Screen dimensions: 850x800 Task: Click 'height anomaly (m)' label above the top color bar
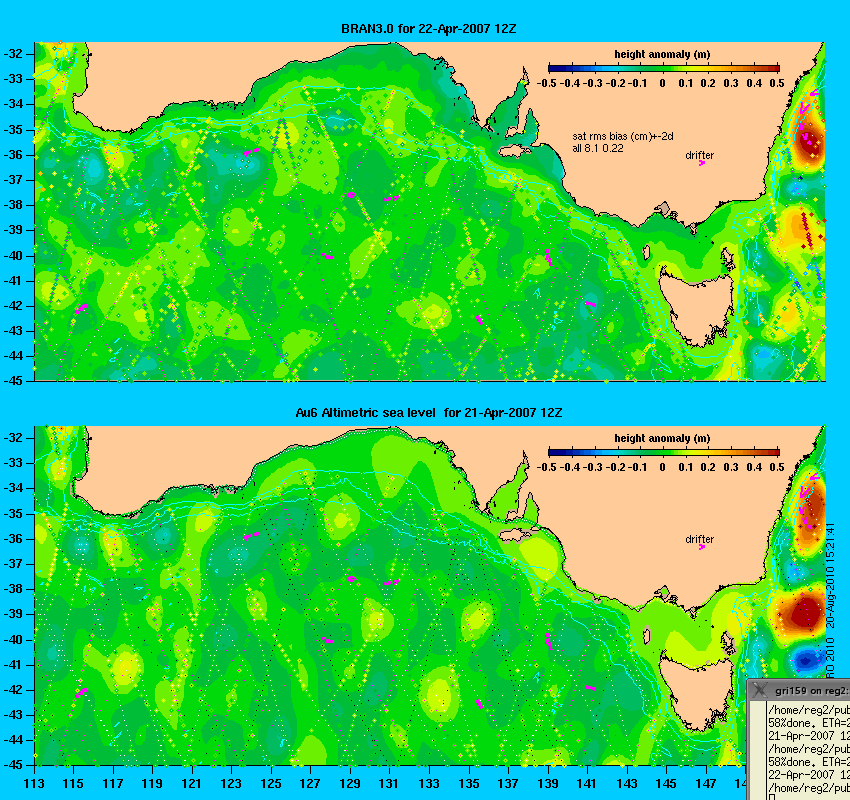tap(662, 54)
